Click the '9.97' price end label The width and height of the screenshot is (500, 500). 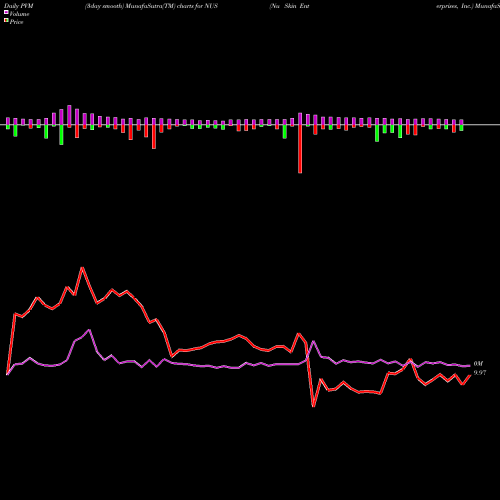coord(480,373)
